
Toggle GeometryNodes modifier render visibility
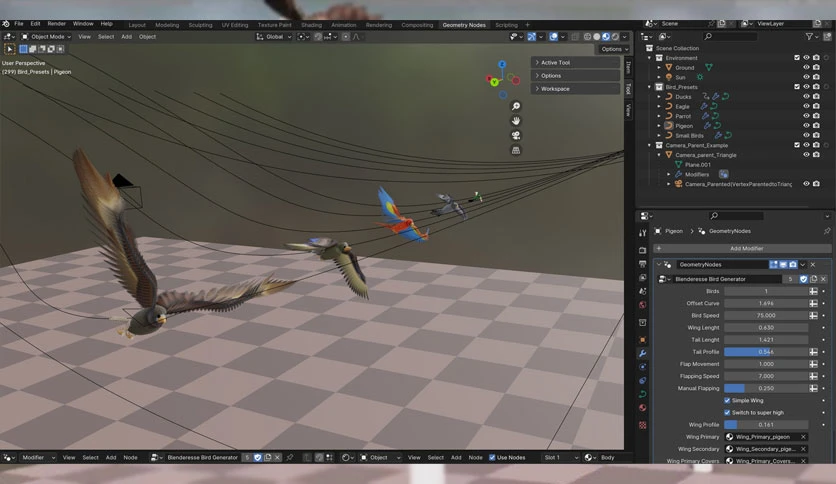coord(793,264)
